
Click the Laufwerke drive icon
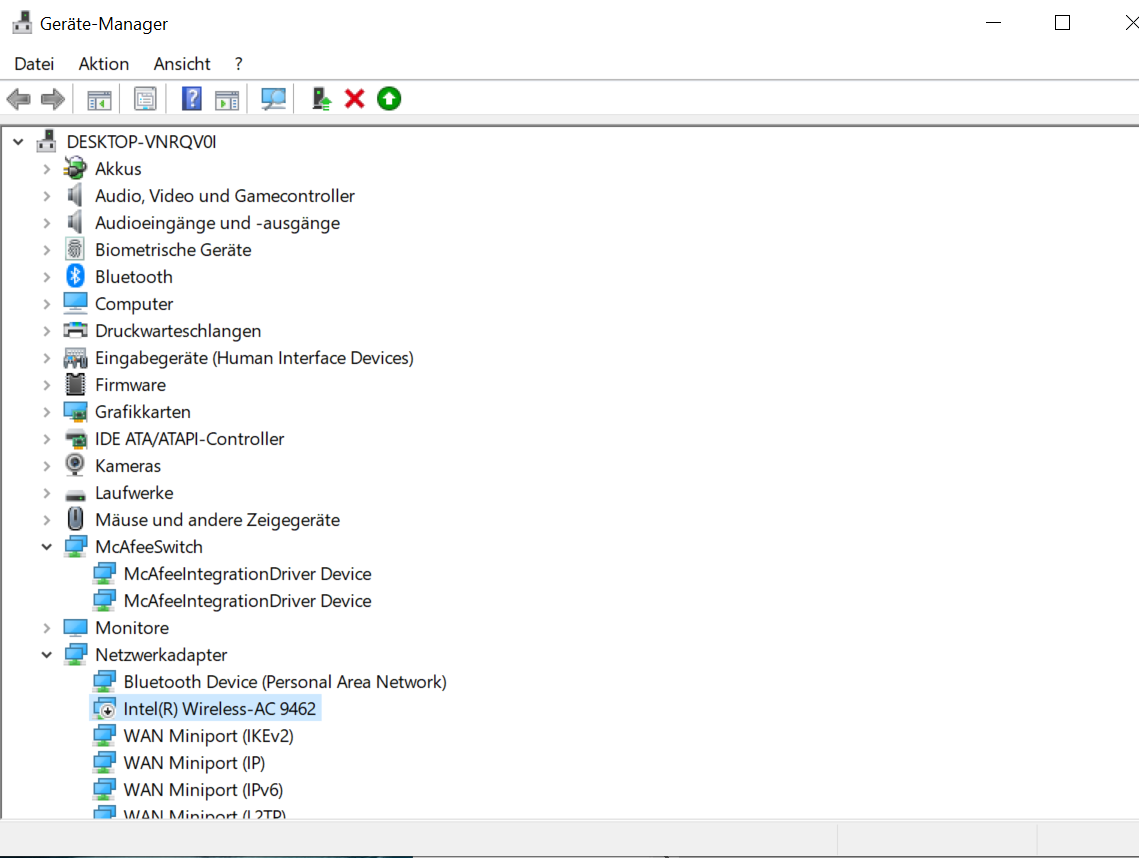[75, 495]
